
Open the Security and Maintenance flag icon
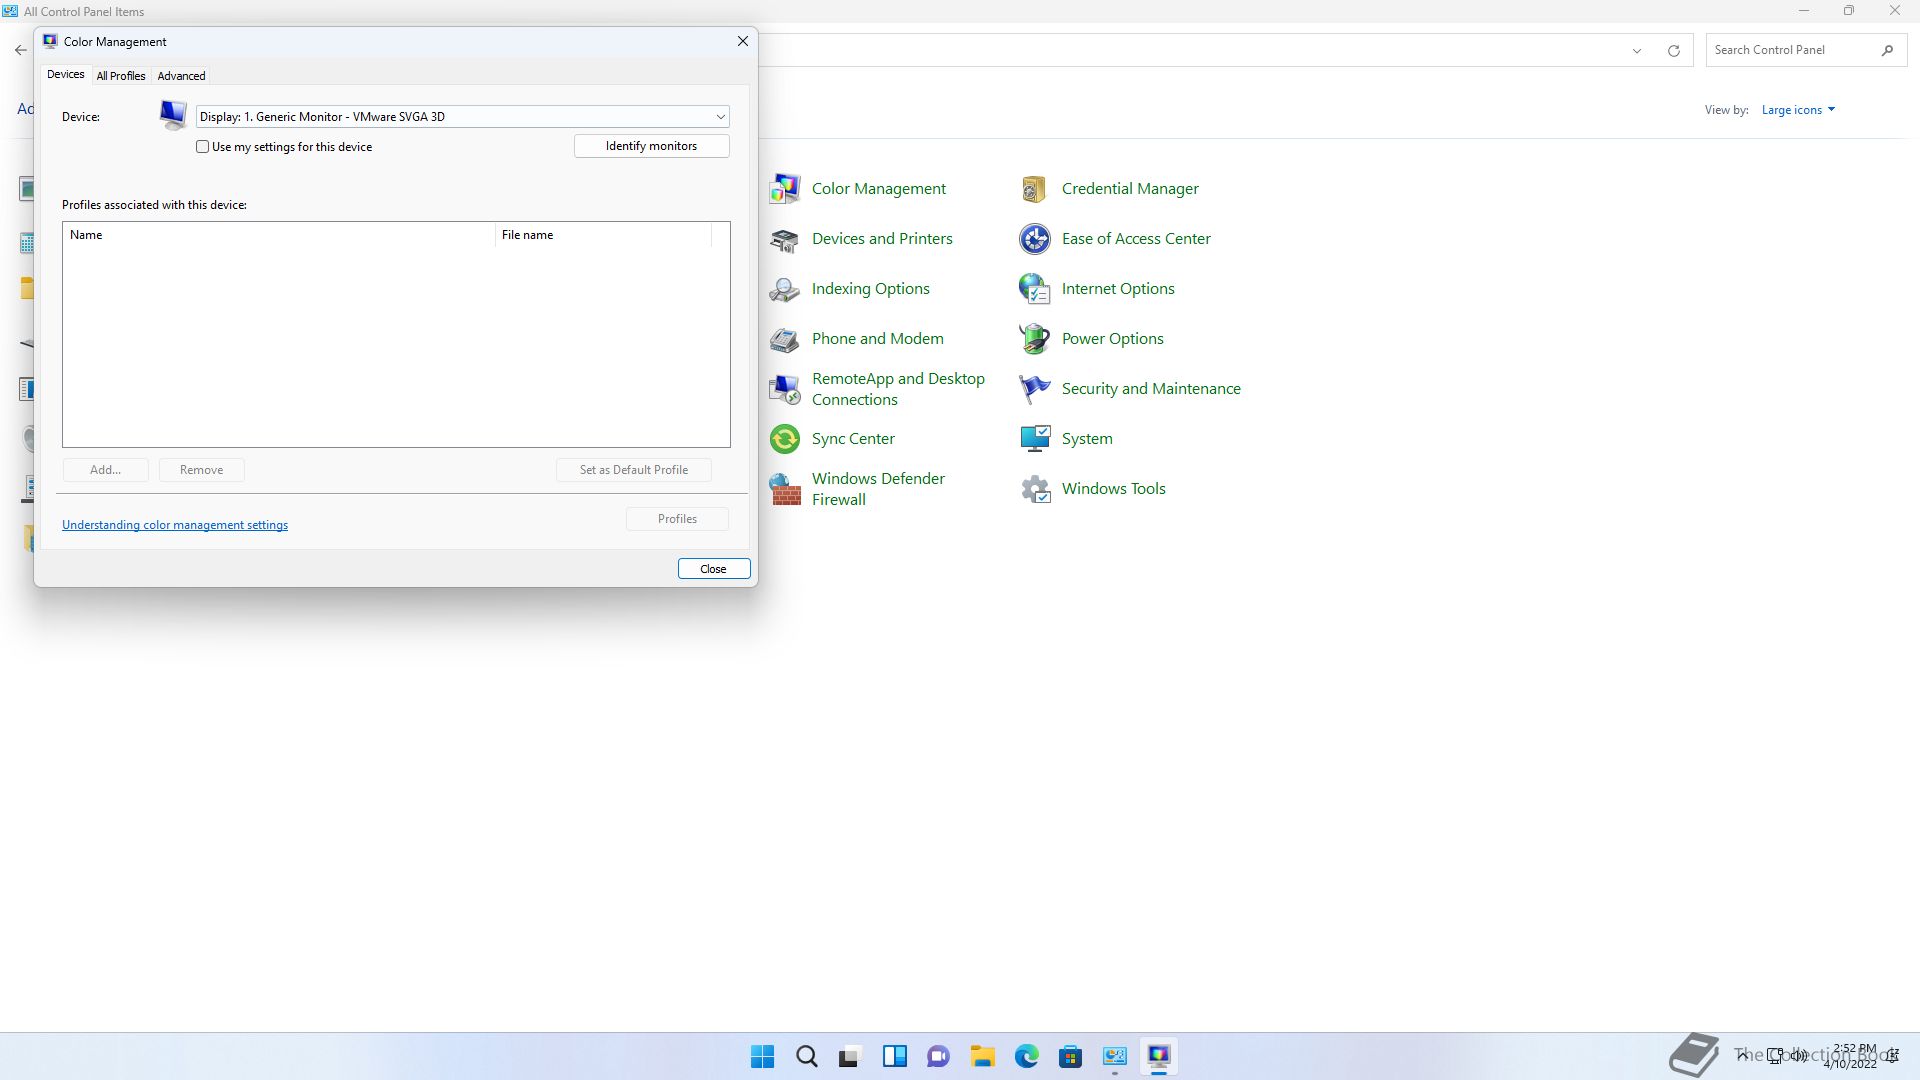(x=1035, y=389)
